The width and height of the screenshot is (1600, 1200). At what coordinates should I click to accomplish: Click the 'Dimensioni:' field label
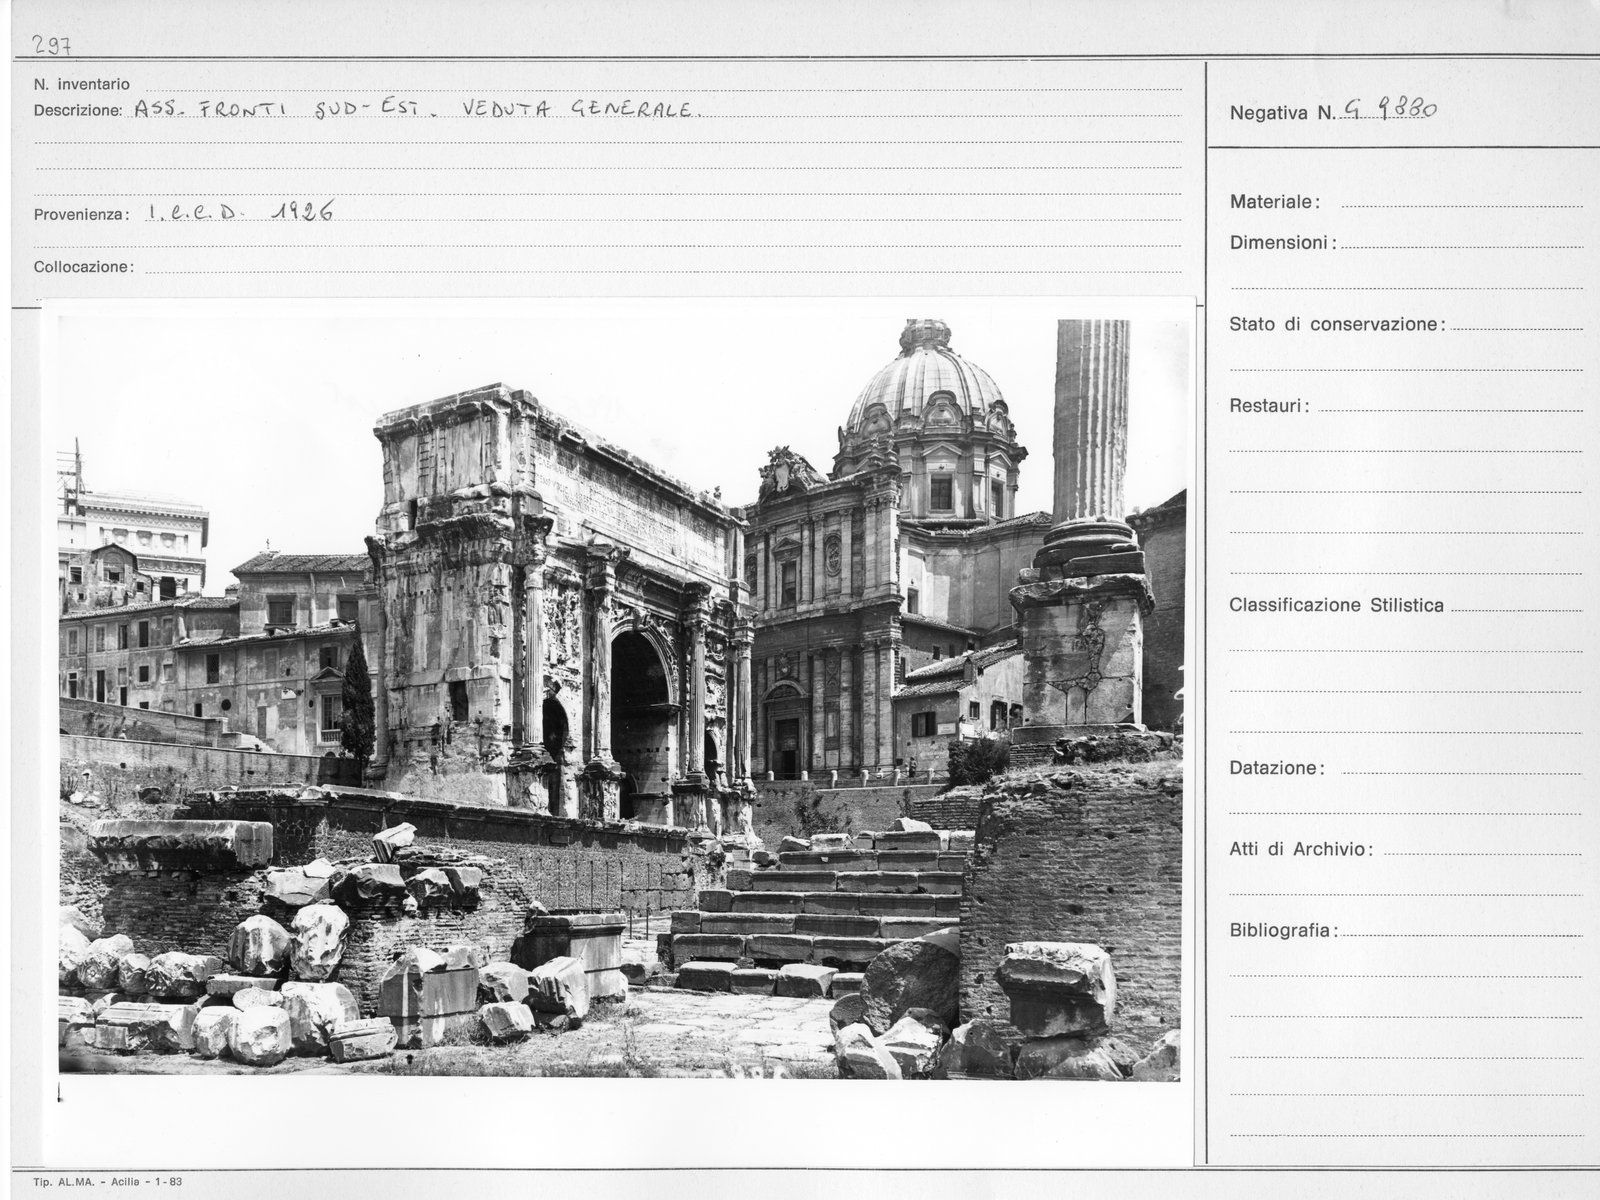[1283, 243]
